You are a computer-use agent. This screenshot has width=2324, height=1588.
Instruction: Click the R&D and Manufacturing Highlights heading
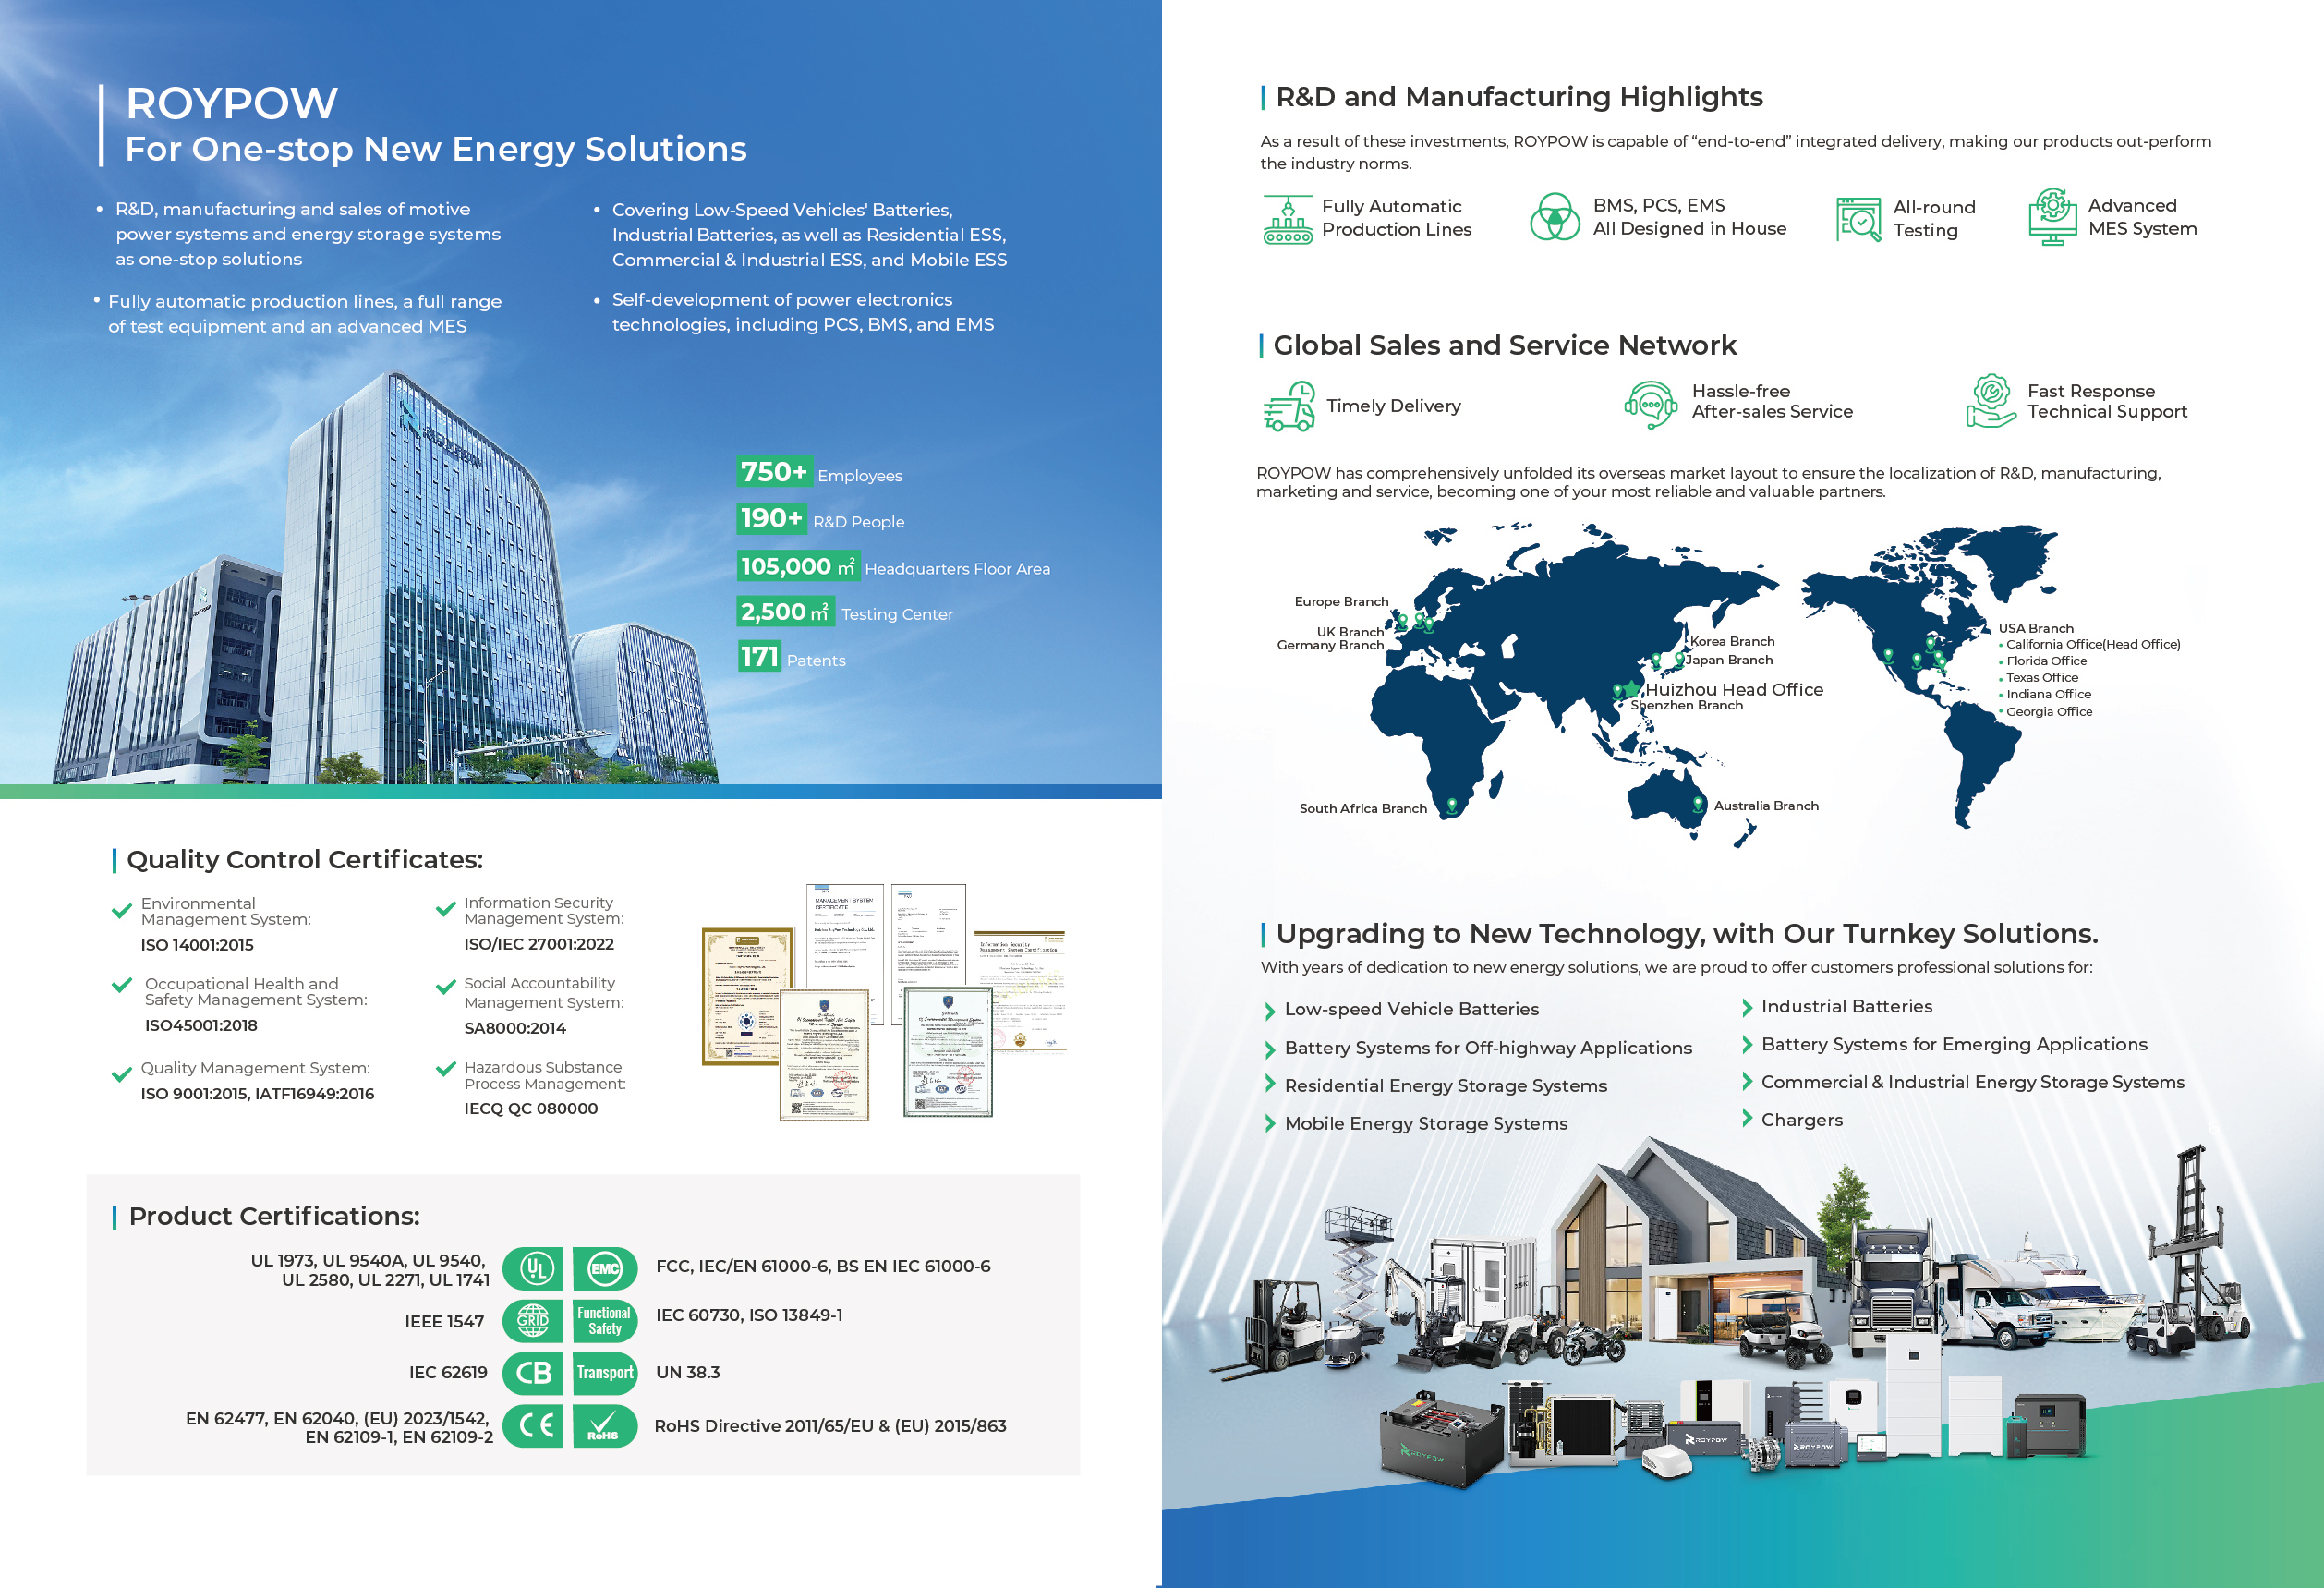tap(1519, 97)
